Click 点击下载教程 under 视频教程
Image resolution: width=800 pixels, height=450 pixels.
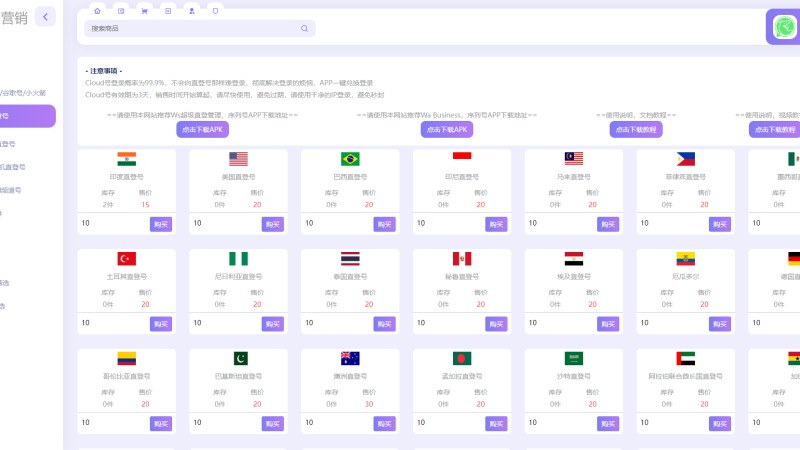click(x=774, y=130)
